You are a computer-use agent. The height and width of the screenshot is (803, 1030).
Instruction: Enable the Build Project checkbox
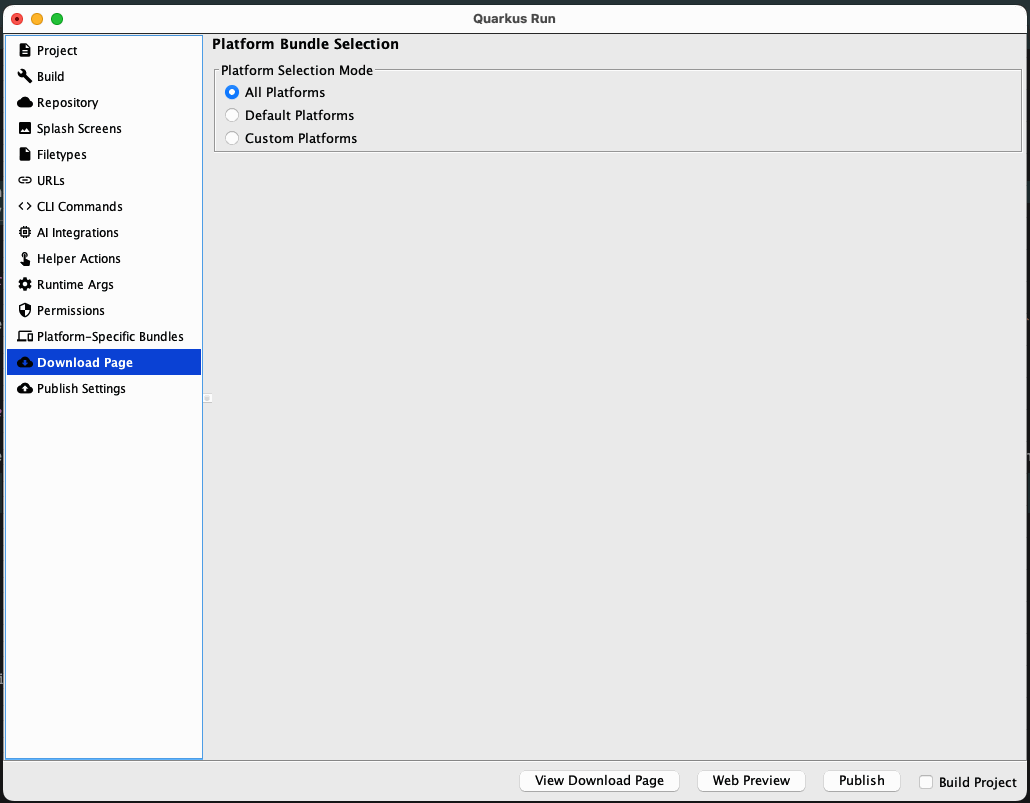(x=926, y=782)
